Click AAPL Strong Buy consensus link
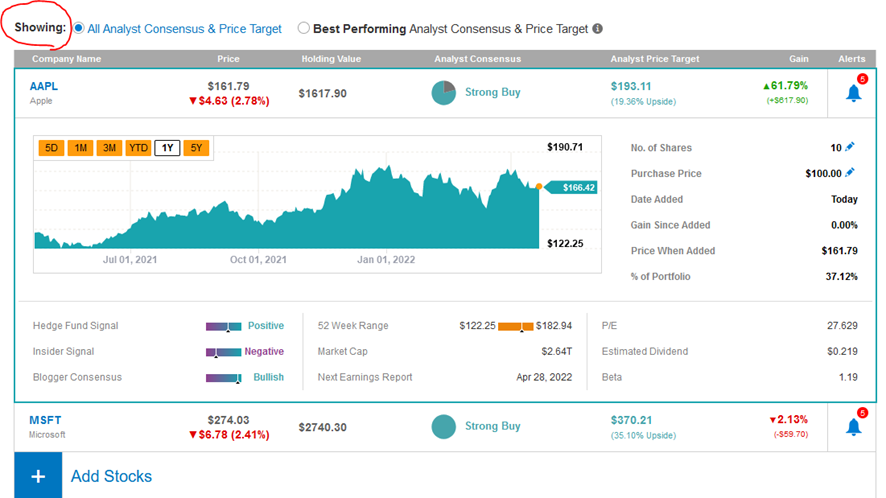Viewport: 886px width, 498px height. click(x=493, y=92)
